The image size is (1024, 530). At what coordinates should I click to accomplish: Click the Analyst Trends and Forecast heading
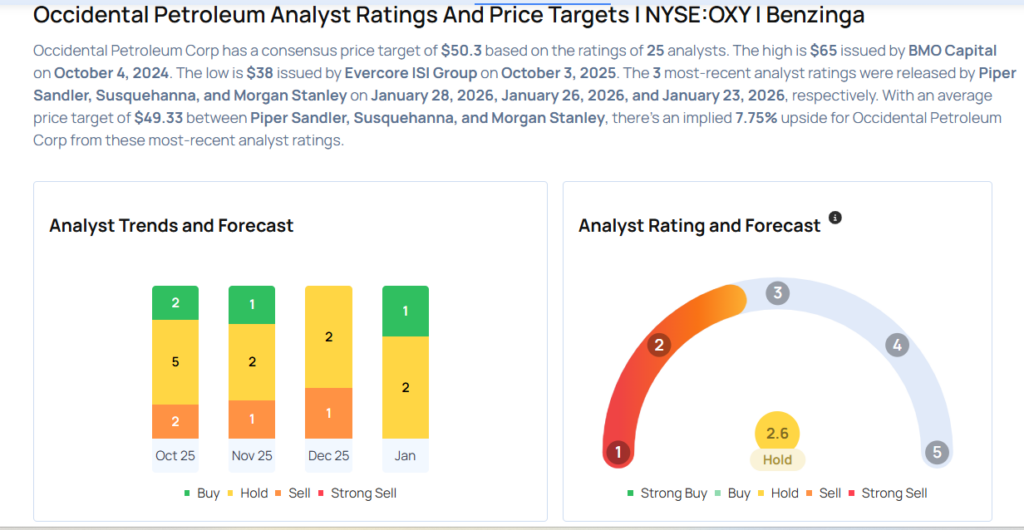[171, 226]
